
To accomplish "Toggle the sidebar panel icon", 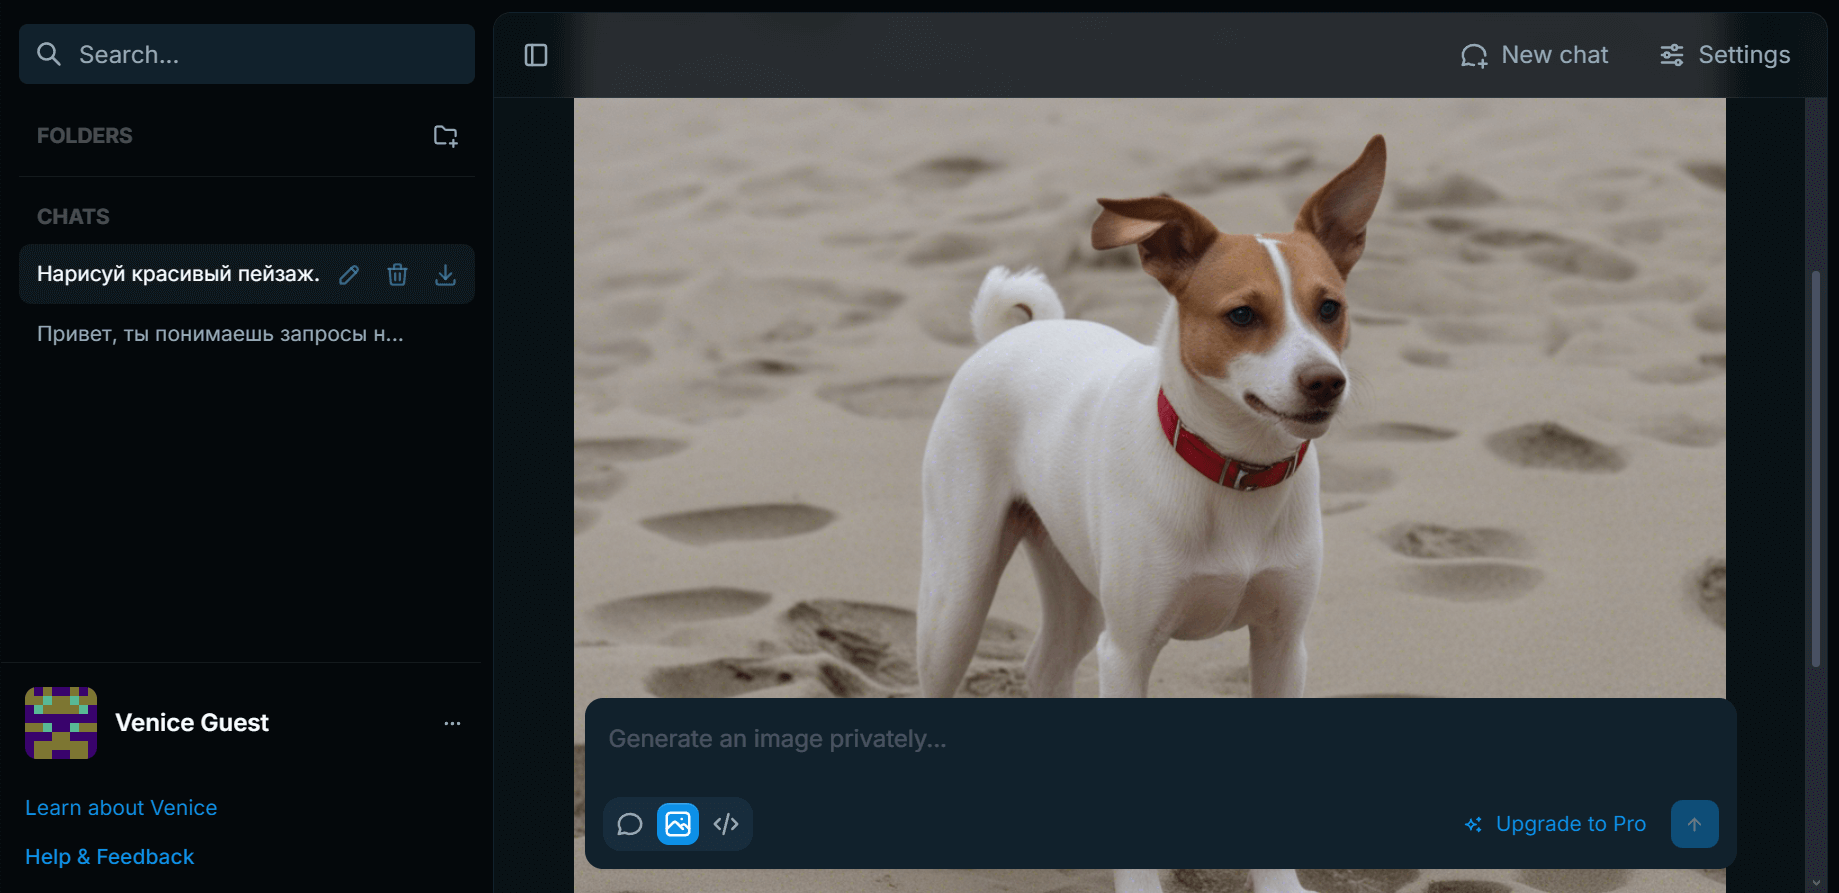I will click(536, 55).
